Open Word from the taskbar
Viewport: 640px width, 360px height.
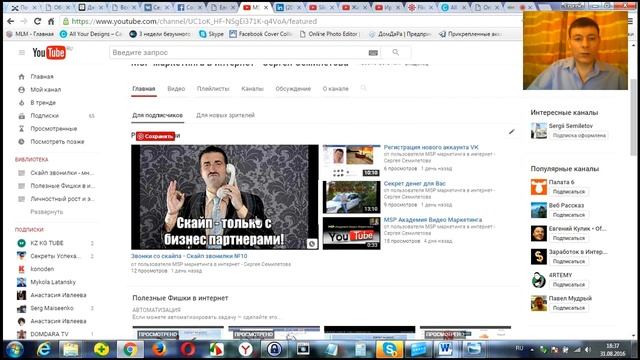(x=446, y=350)
